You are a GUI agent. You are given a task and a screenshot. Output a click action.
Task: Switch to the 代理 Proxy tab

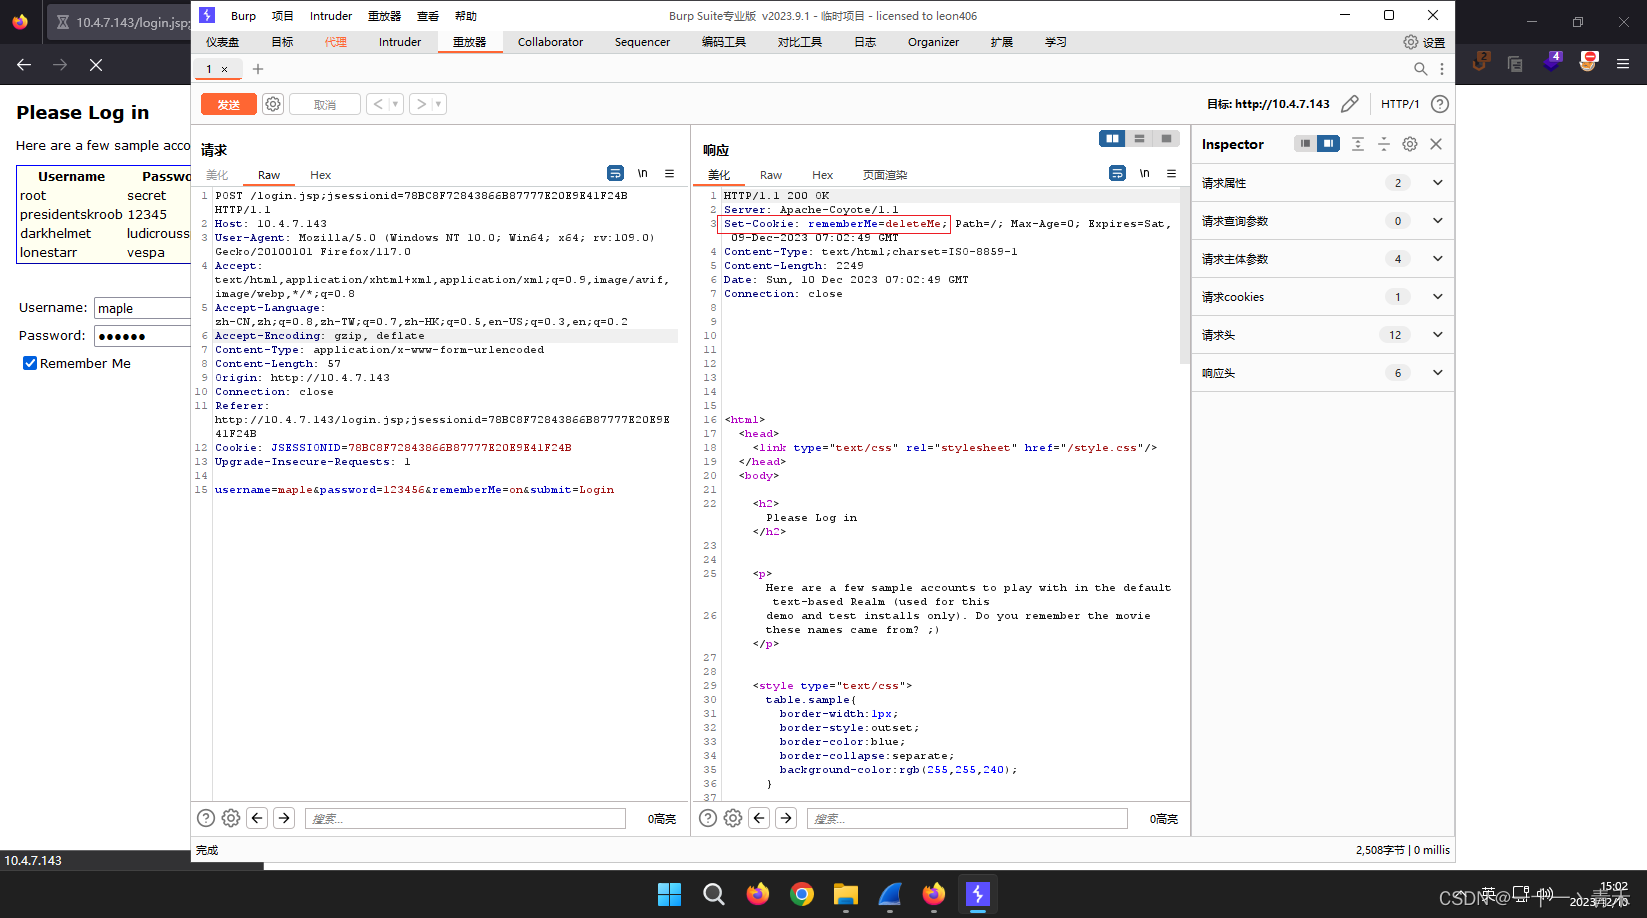(x=335, y=42)
